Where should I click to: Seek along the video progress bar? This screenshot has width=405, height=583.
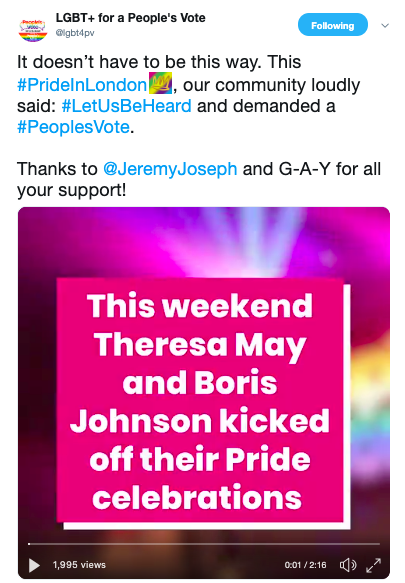pos(204,544)
